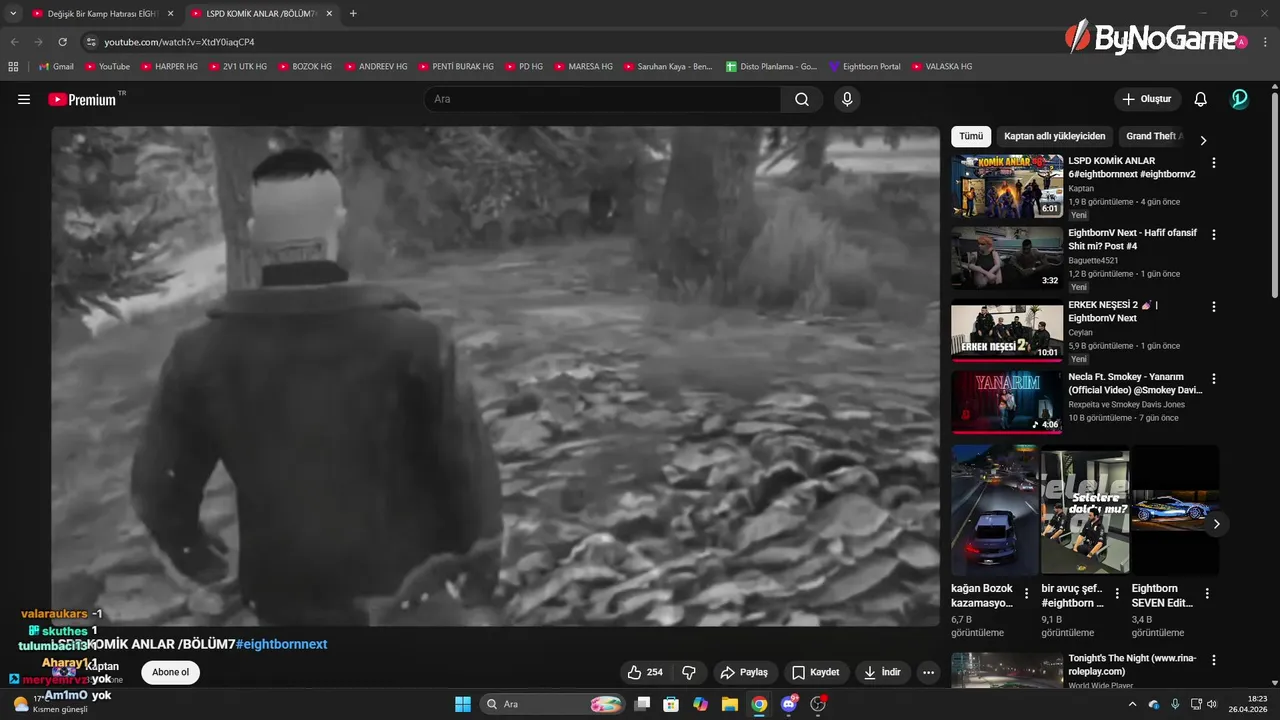Viewport: 1280px width, 720px height.
Task: Save video to playlist with Kaydet
Action: (815, 673)
